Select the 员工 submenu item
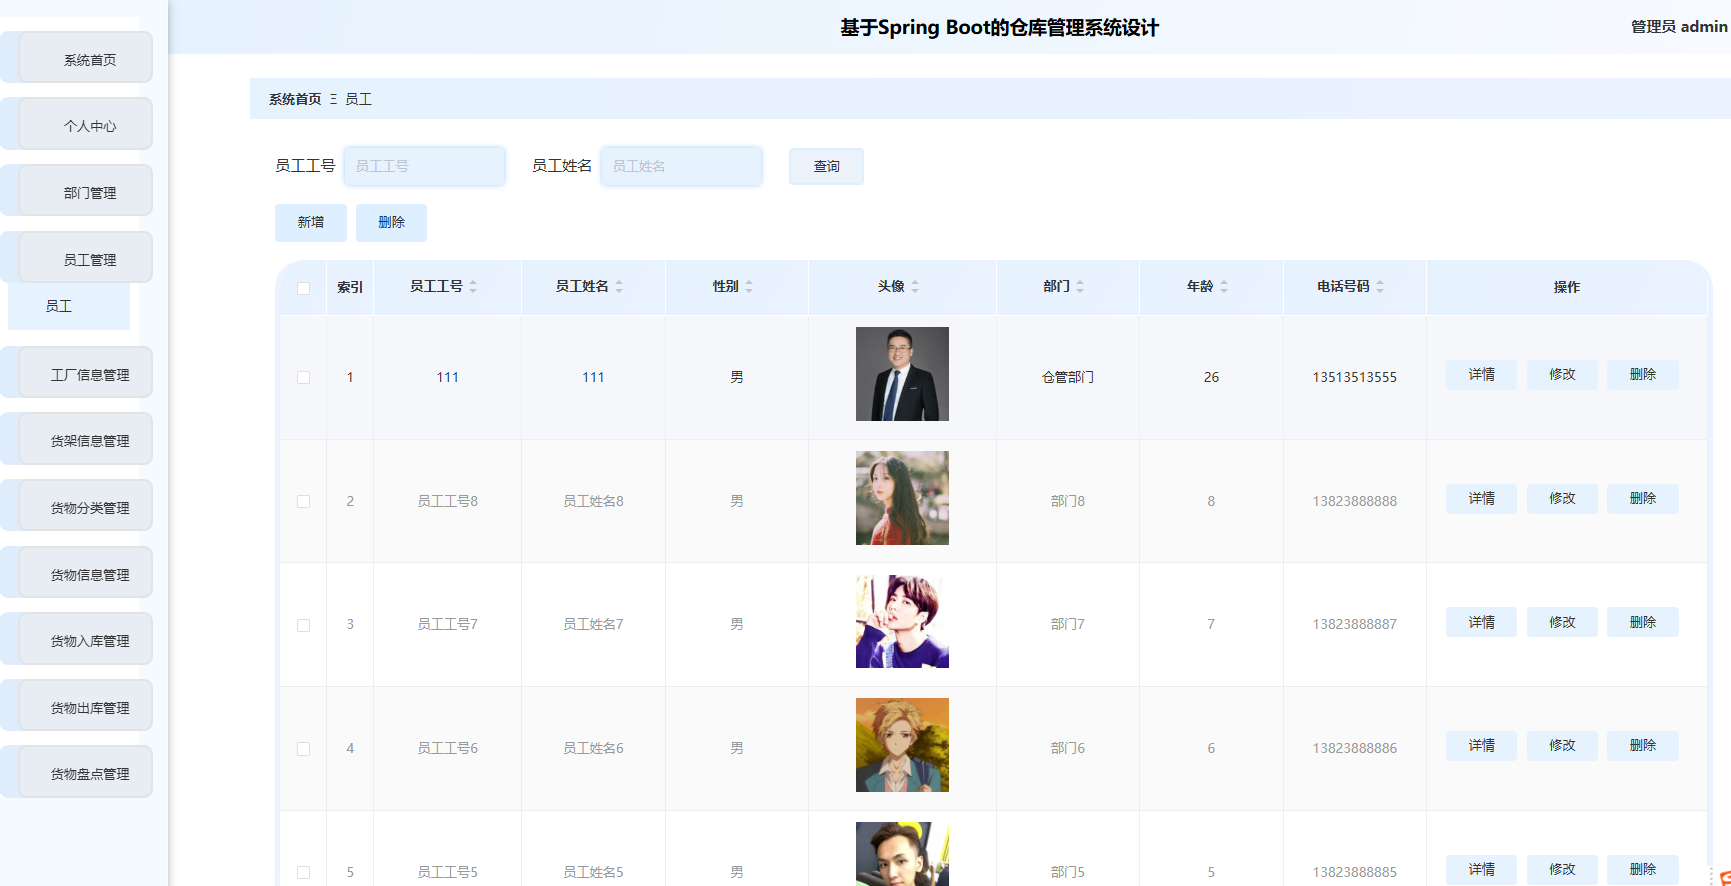Image resolution: width=1731 pixels, height=886 pixels. coord(69,306)
